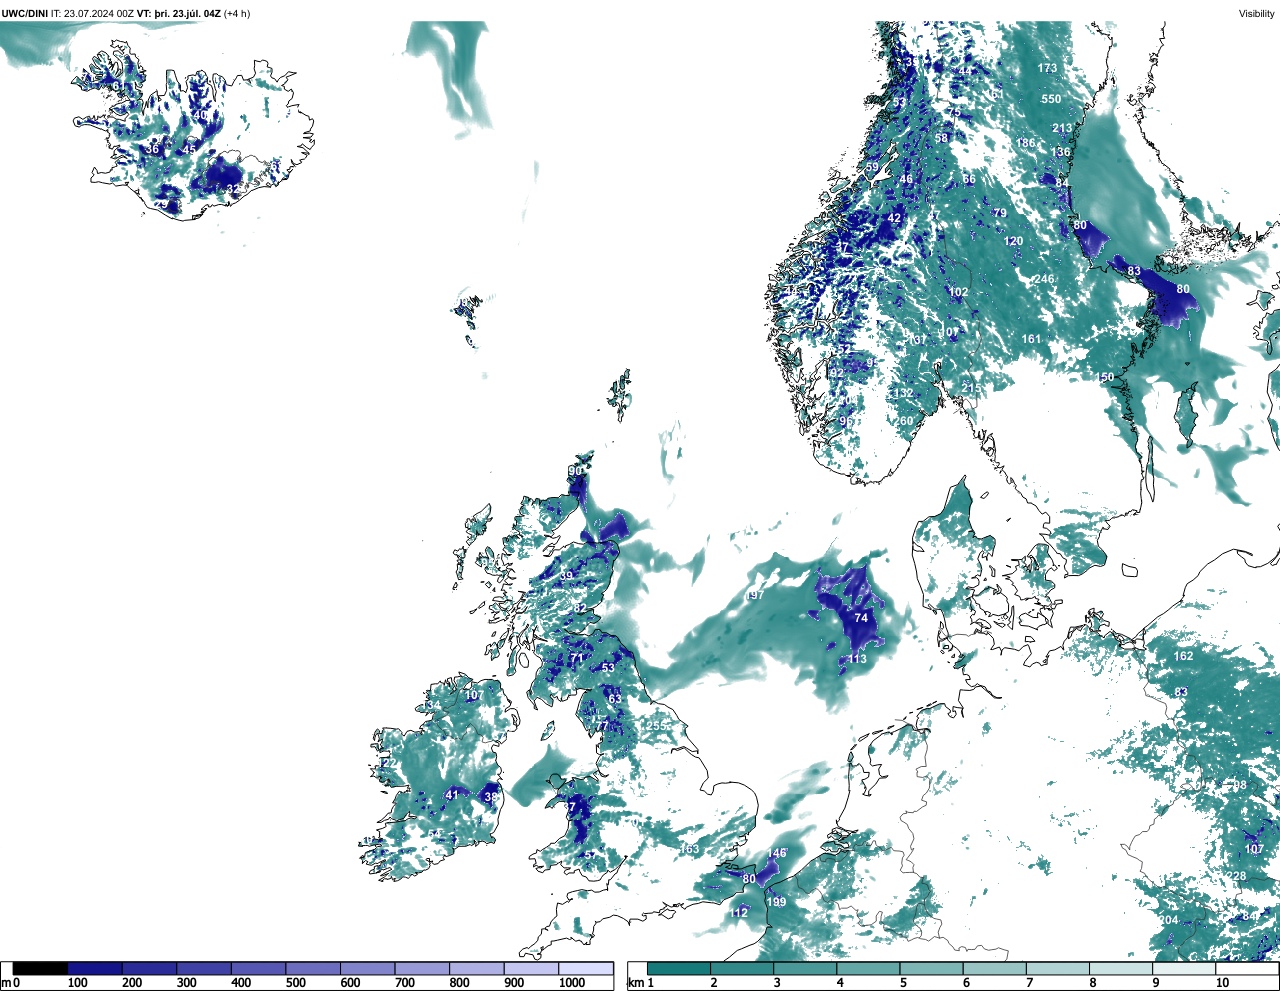
Task: Click the 'Visibility' title label
Action: [1257, 13]
